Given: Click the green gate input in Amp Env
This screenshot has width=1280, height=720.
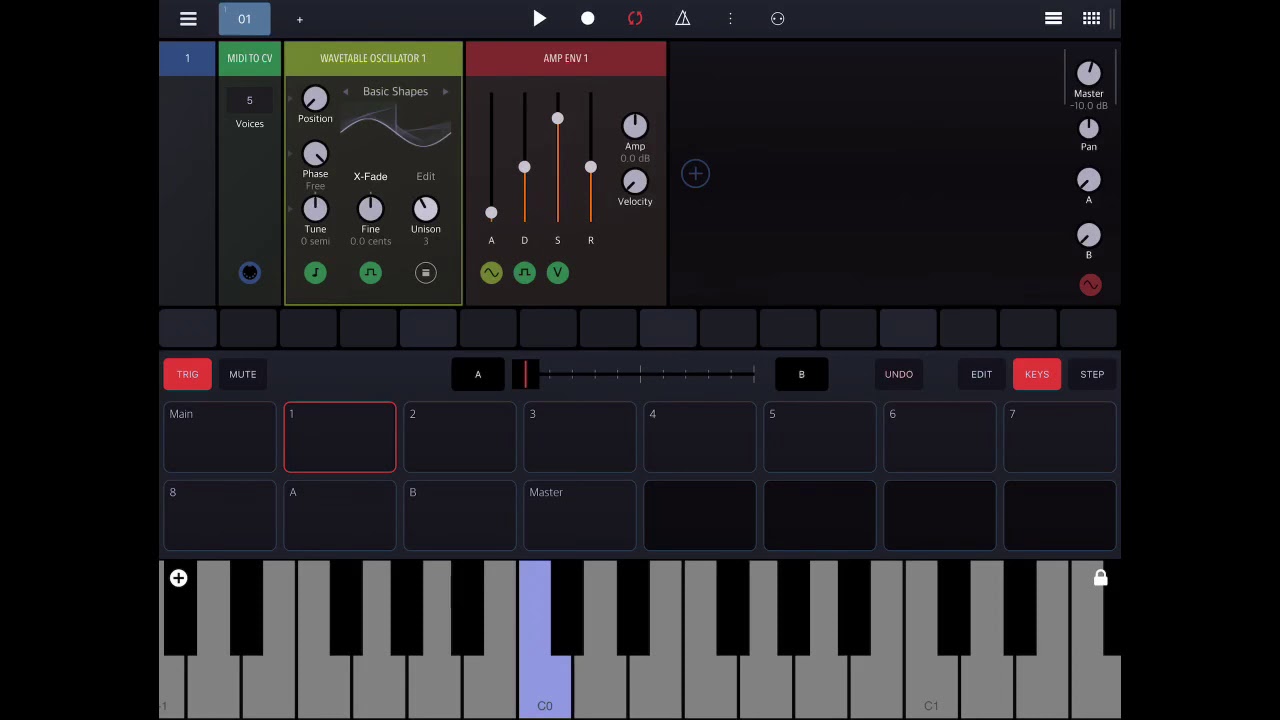Looking at the screenshot, I should click(x=524, y=272).
